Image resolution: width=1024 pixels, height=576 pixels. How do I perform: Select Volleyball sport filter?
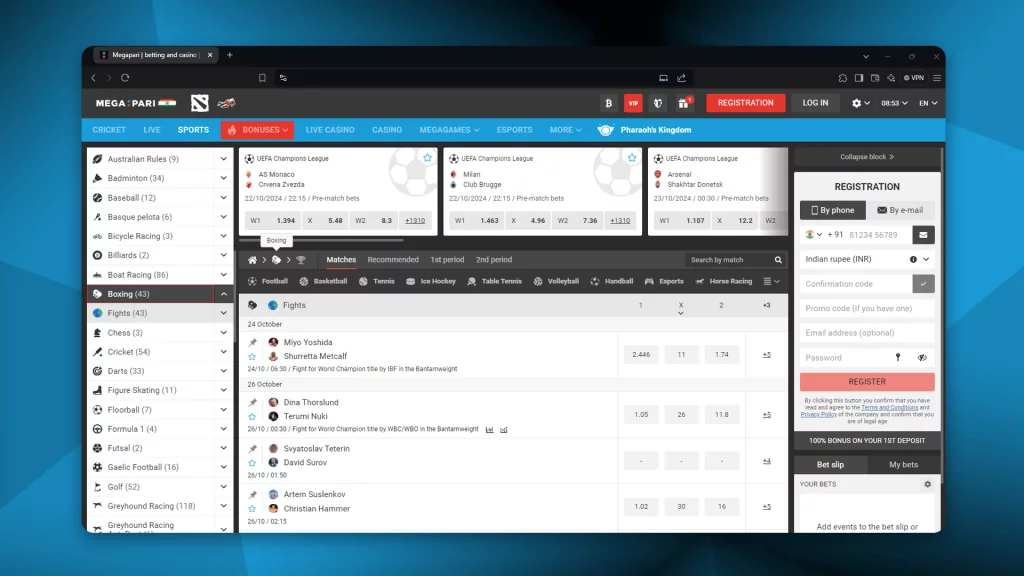(x=556, y=281)
